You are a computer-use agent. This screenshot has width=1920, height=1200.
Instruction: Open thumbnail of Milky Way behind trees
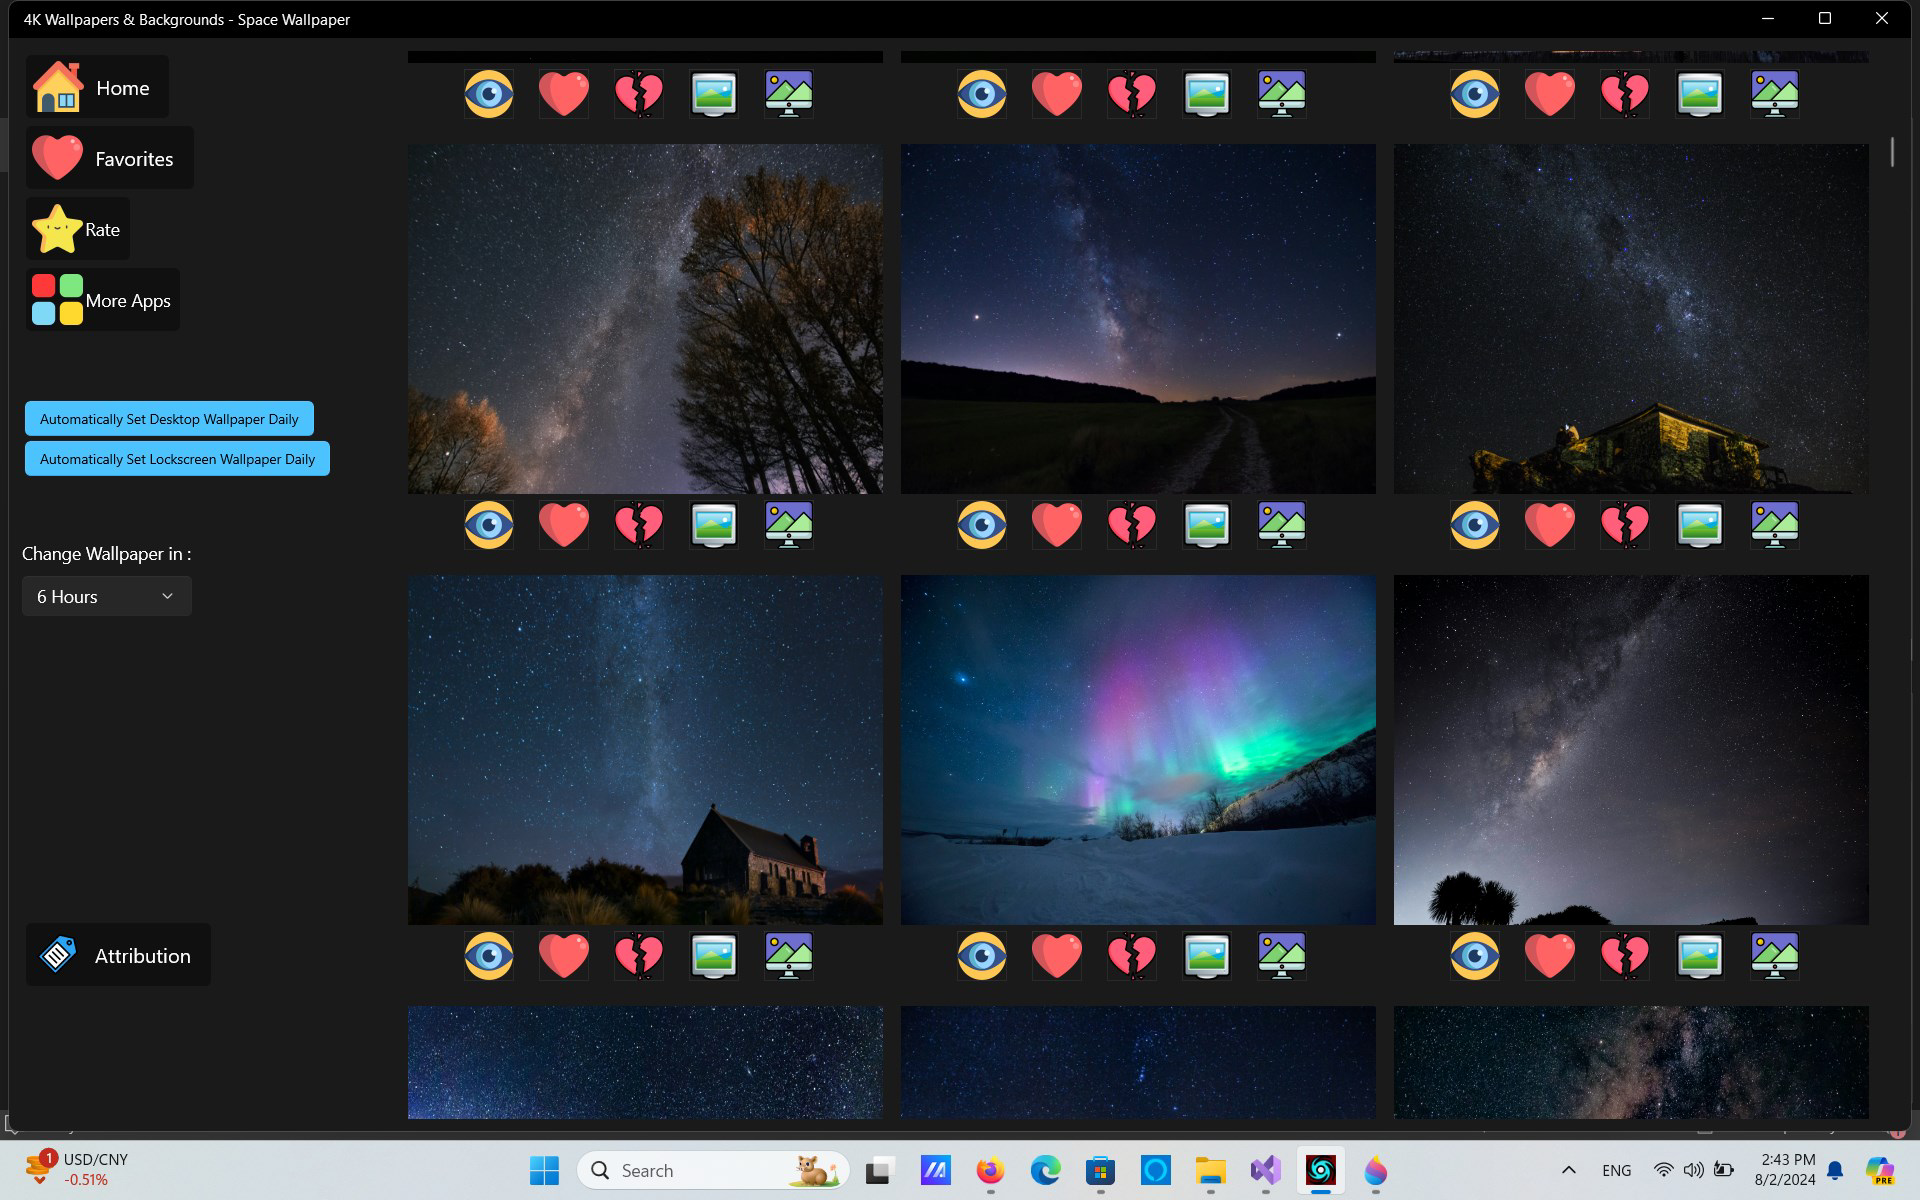[645, 319]
